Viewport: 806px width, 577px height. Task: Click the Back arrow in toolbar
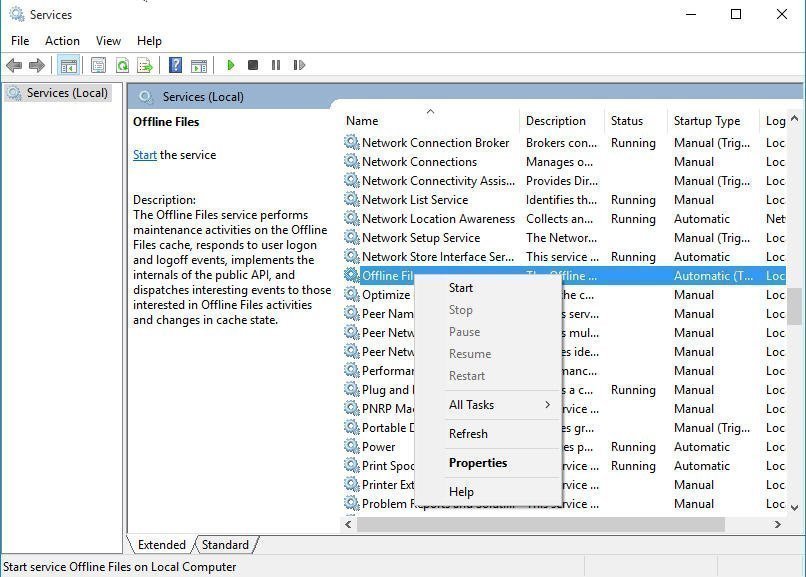click(x=14, y=66)
